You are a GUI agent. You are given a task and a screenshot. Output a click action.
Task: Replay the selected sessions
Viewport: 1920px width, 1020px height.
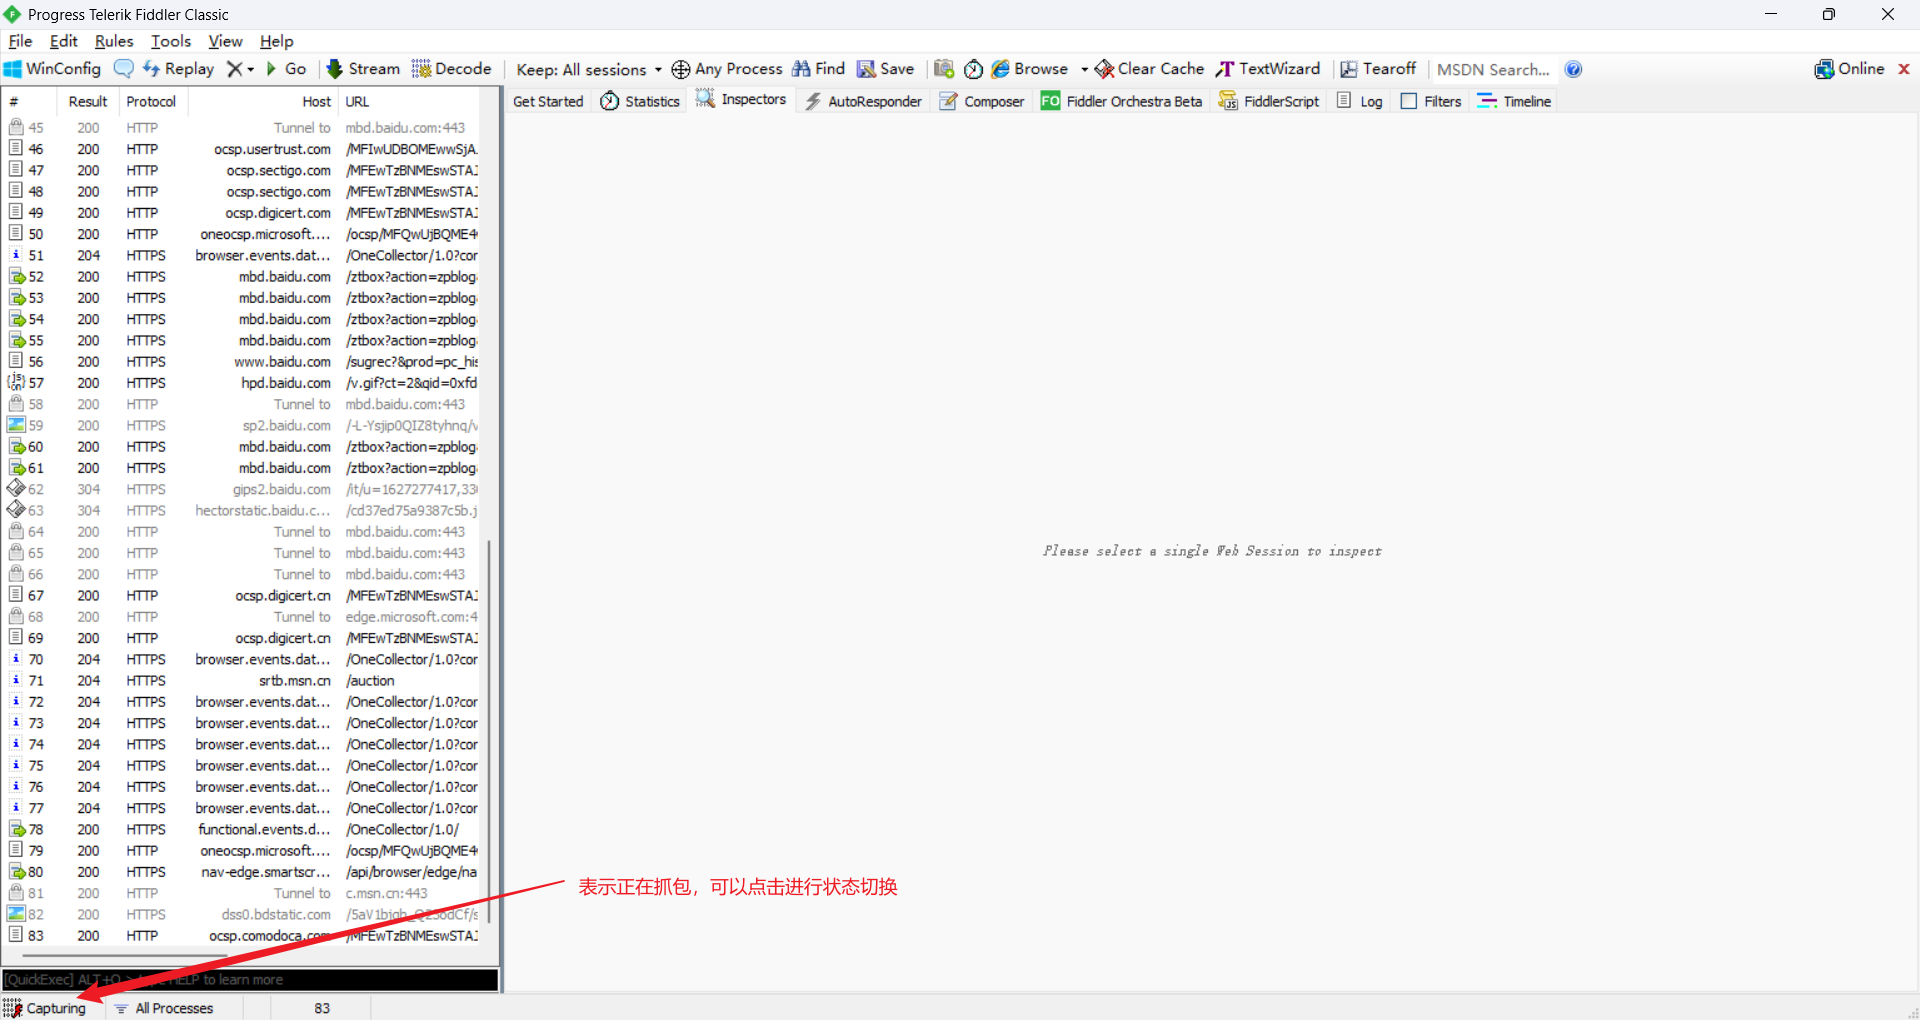pos(178,69)
